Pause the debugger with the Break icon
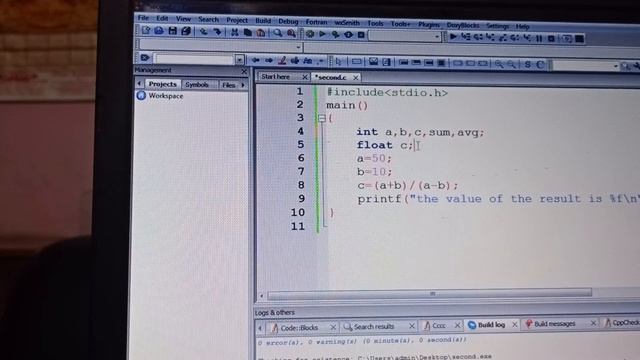This screenshot has height=360, width=640. pyautogui.click(x=539, y=38)
